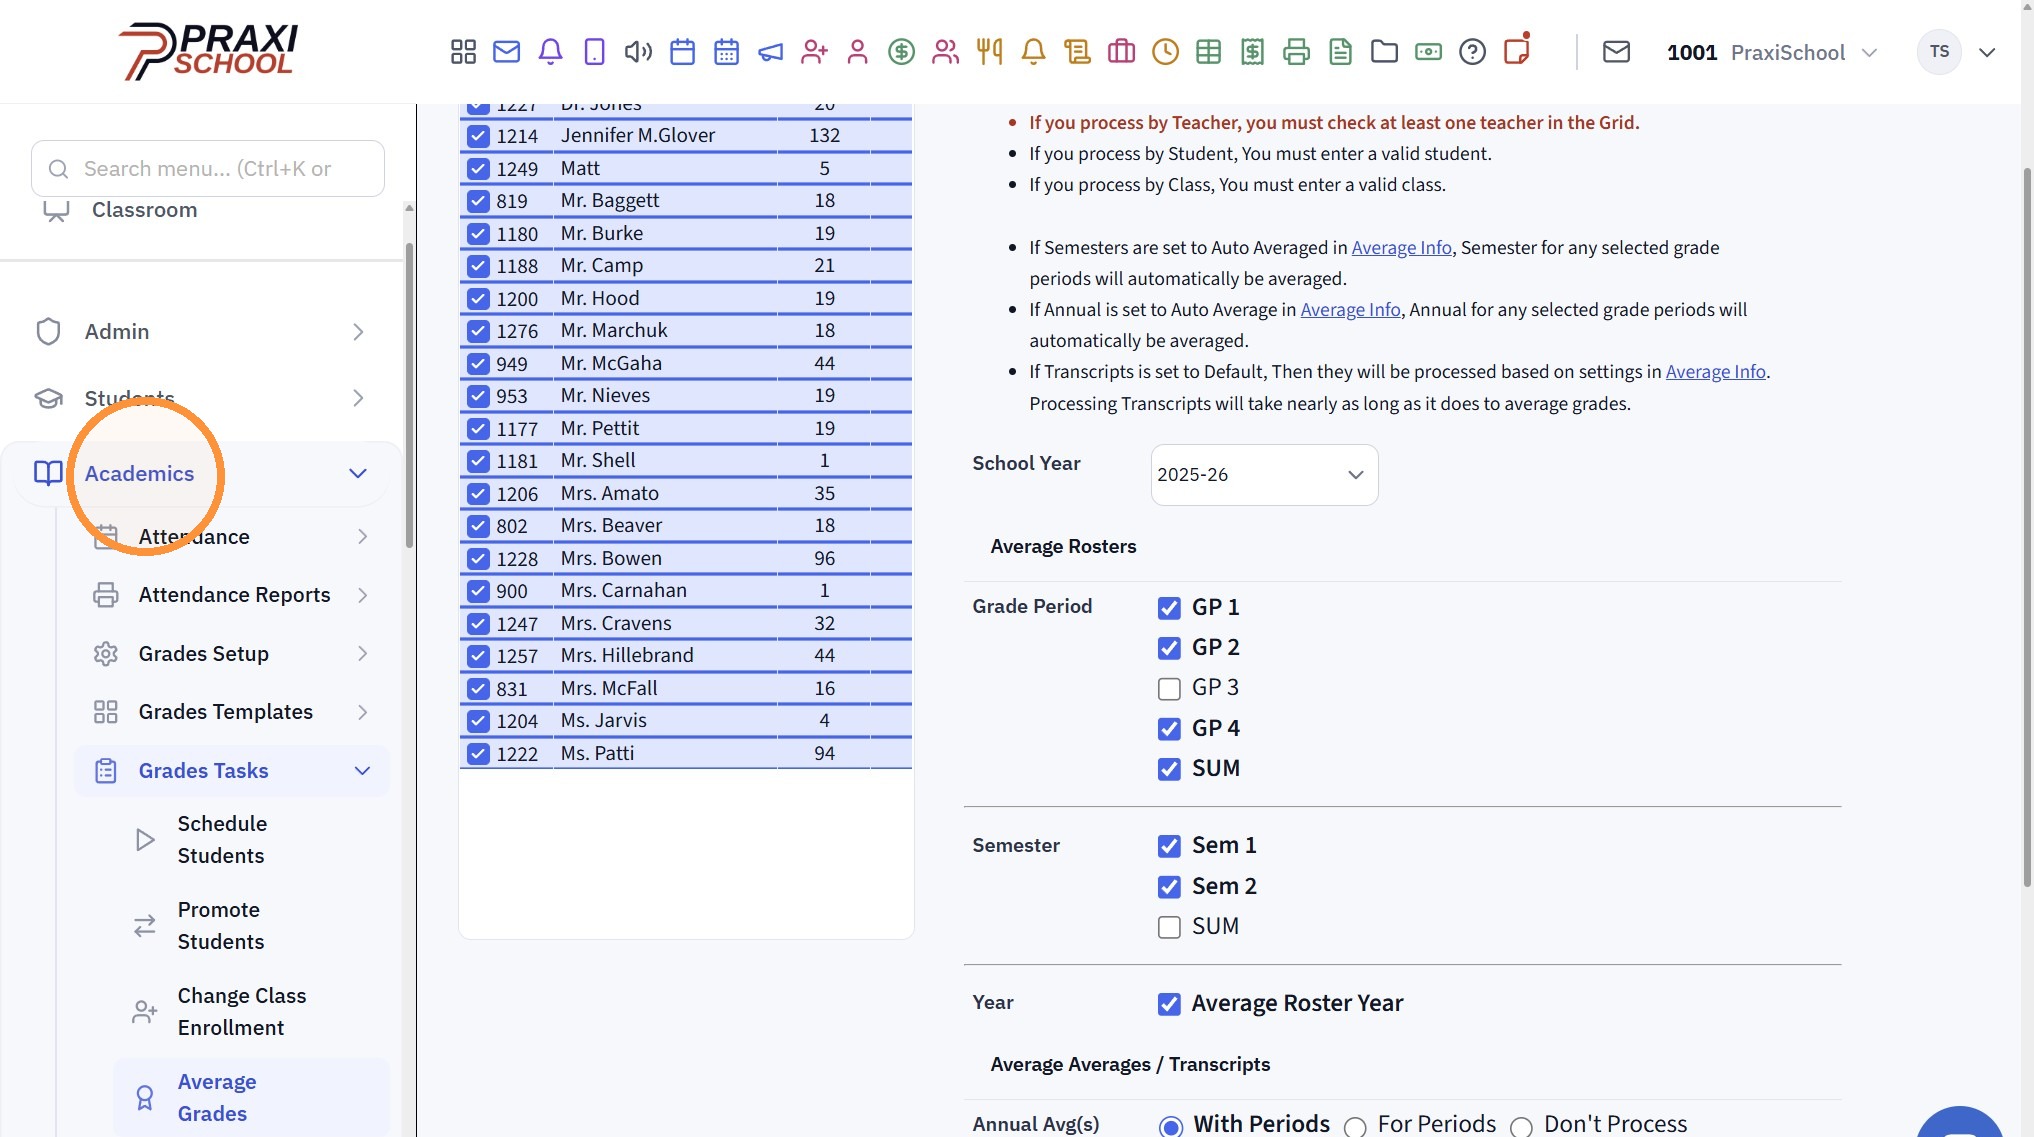This screenshot has height=1137, width=2034.
Task: Open the PraxiSchool school selector dropdown
Action: [x=1772, y=52]
